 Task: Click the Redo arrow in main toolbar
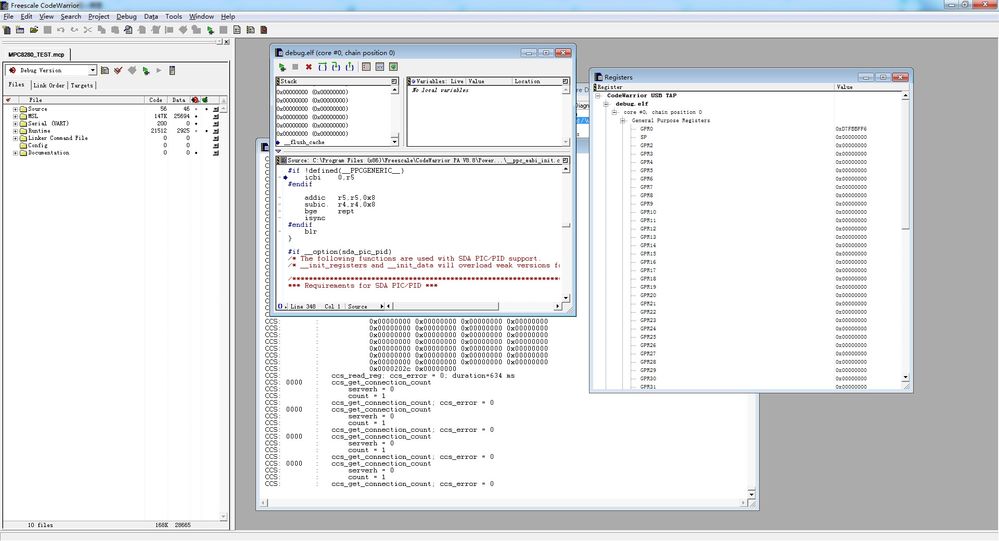(75, 30)
